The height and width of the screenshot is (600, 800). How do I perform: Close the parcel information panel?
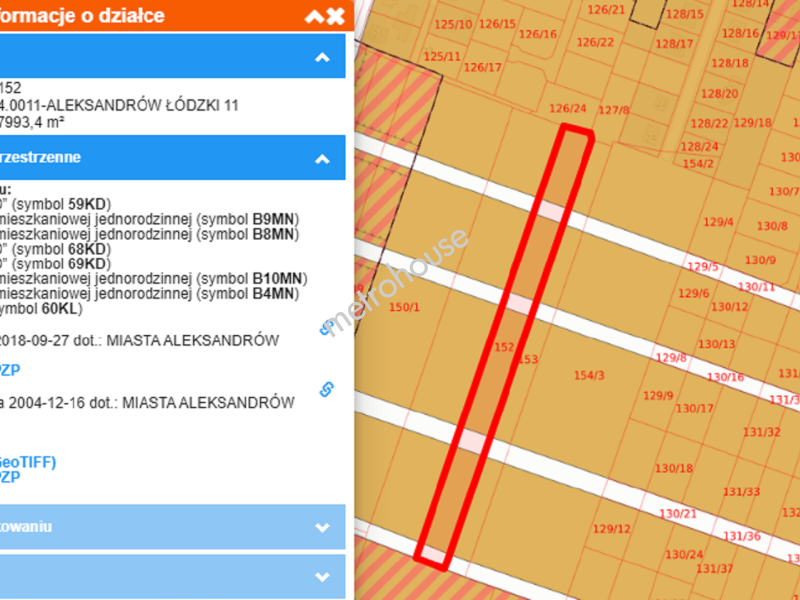pyautogui.click(x=335, y=16)
